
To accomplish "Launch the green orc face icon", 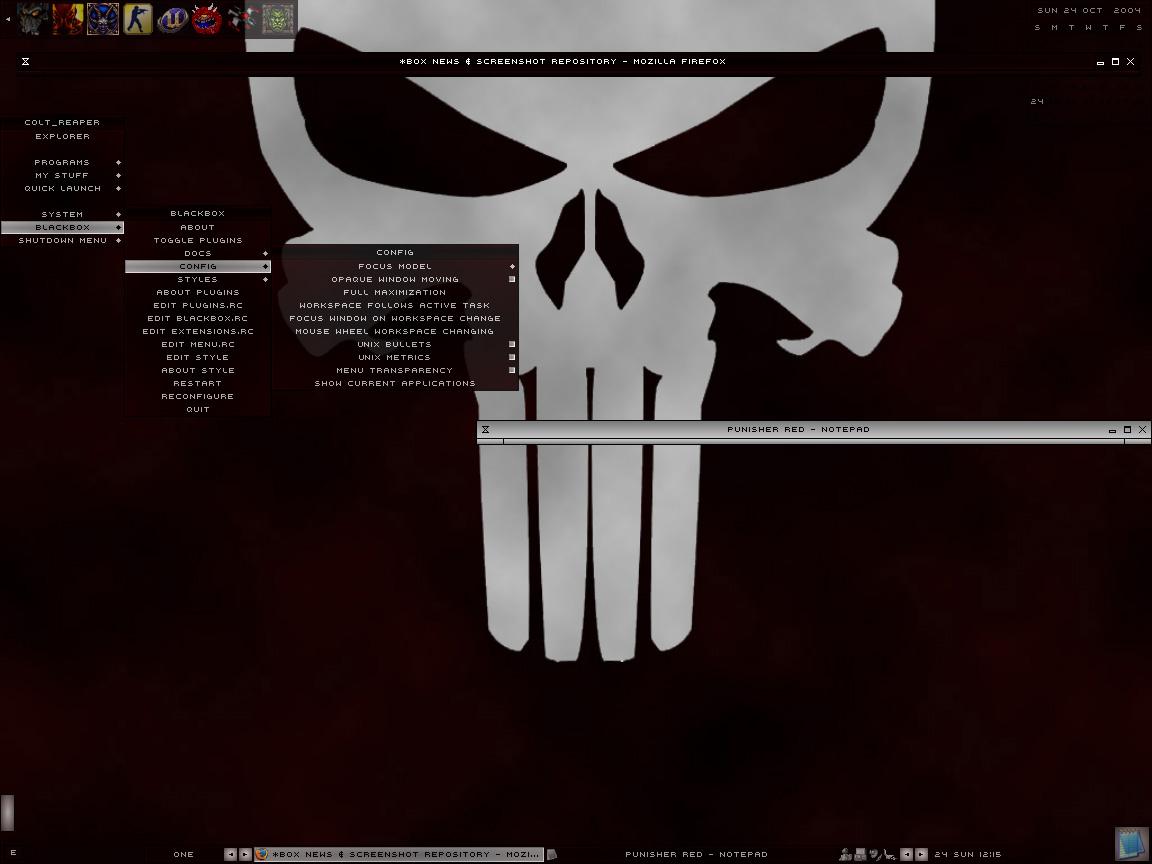I will pyautogui.click(x=278, y=18).
